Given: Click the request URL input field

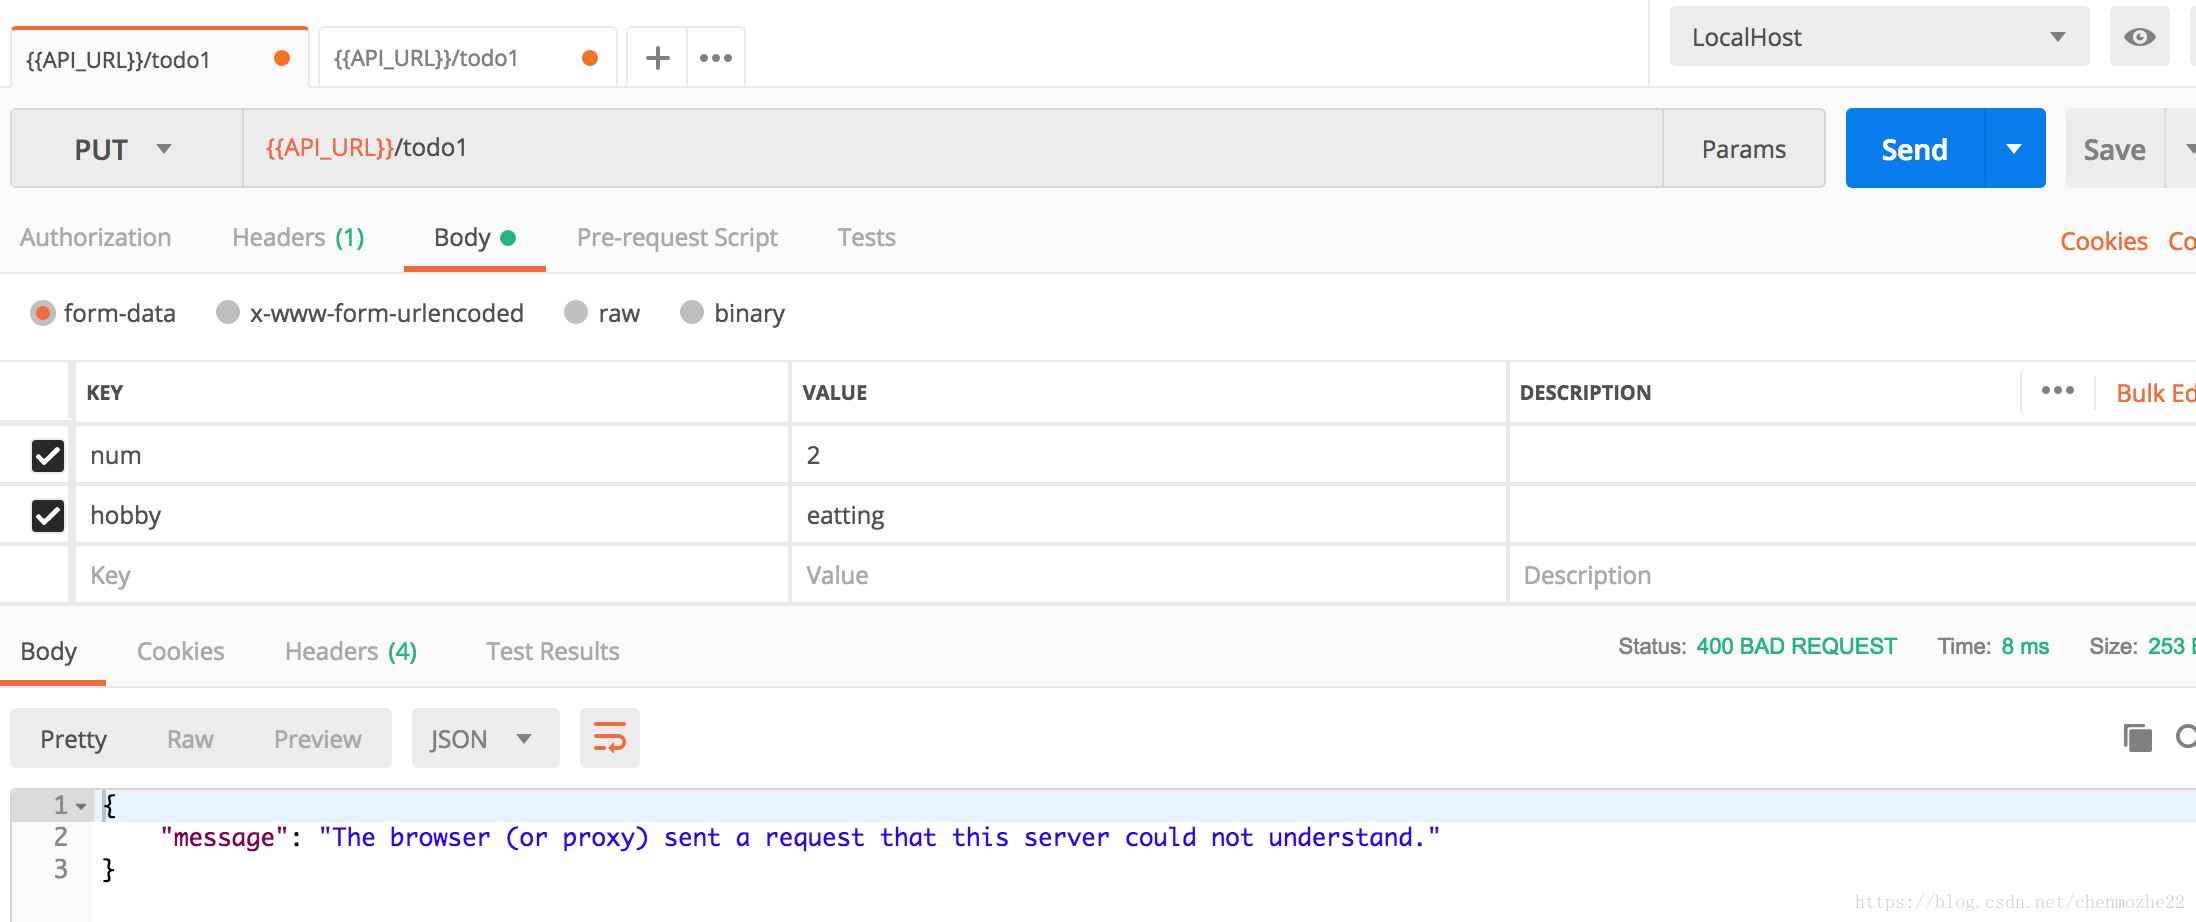Looking at the screenshot, I should [950, 149].
